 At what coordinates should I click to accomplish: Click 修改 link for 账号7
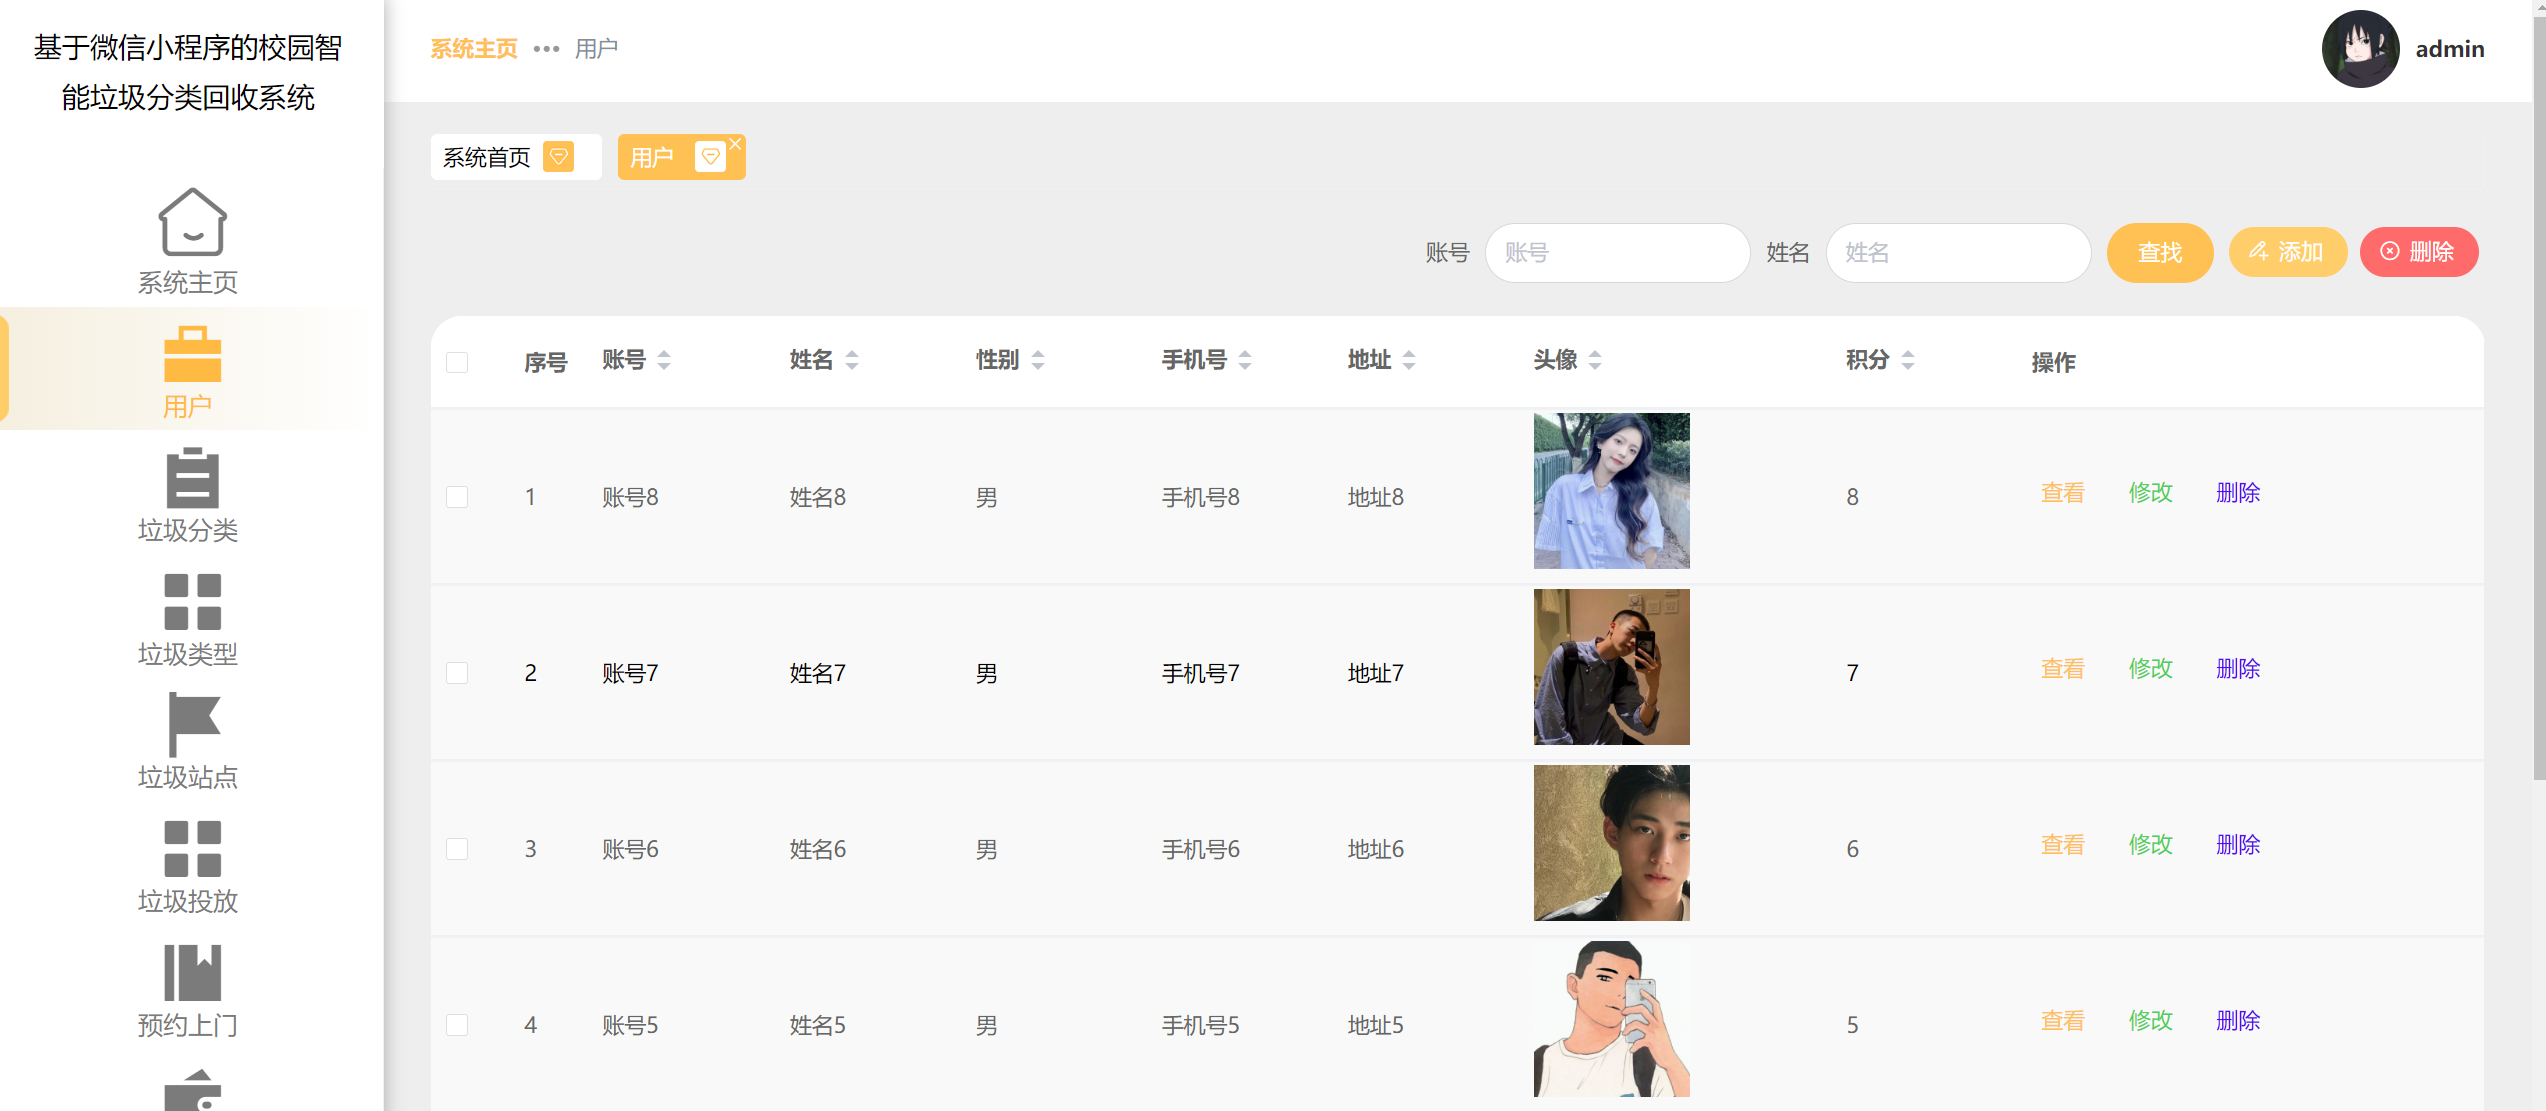(x=2150, y=668)
